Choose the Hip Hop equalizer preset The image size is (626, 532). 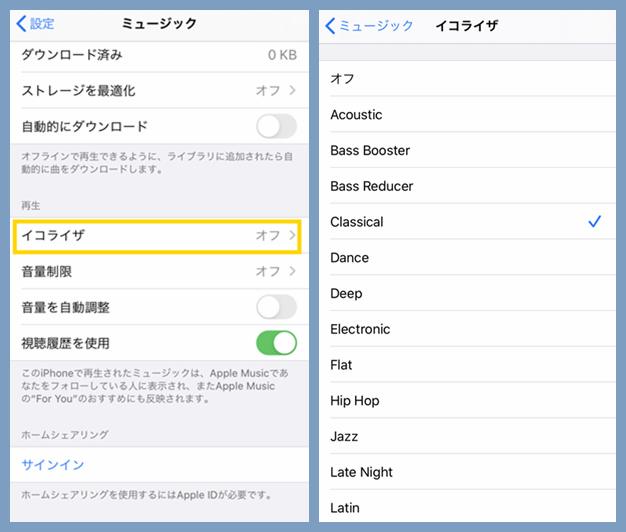click(467, 401)
